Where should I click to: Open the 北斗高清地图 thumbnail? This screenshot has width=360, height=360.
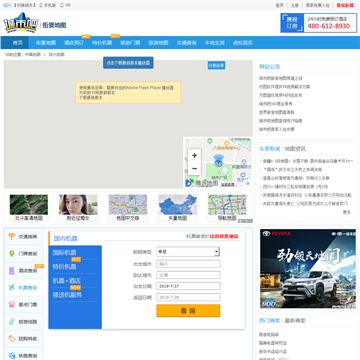(x=29, y=208)
